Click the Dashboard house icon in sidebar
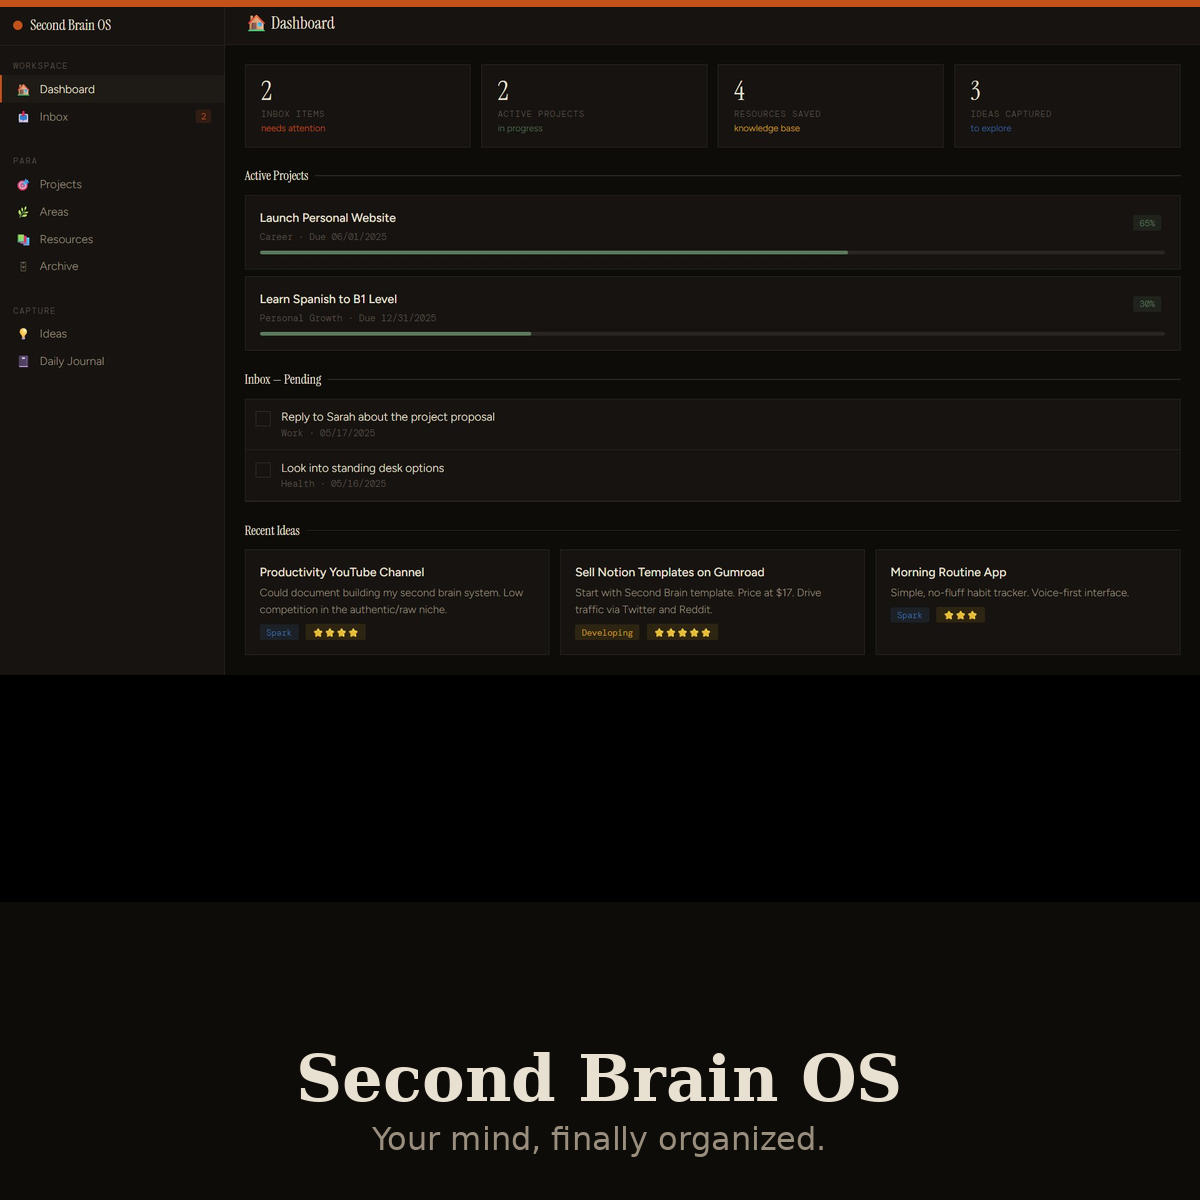This screenshot has width=1200, height=1200. pyautogui.click(x=23, y=90)
